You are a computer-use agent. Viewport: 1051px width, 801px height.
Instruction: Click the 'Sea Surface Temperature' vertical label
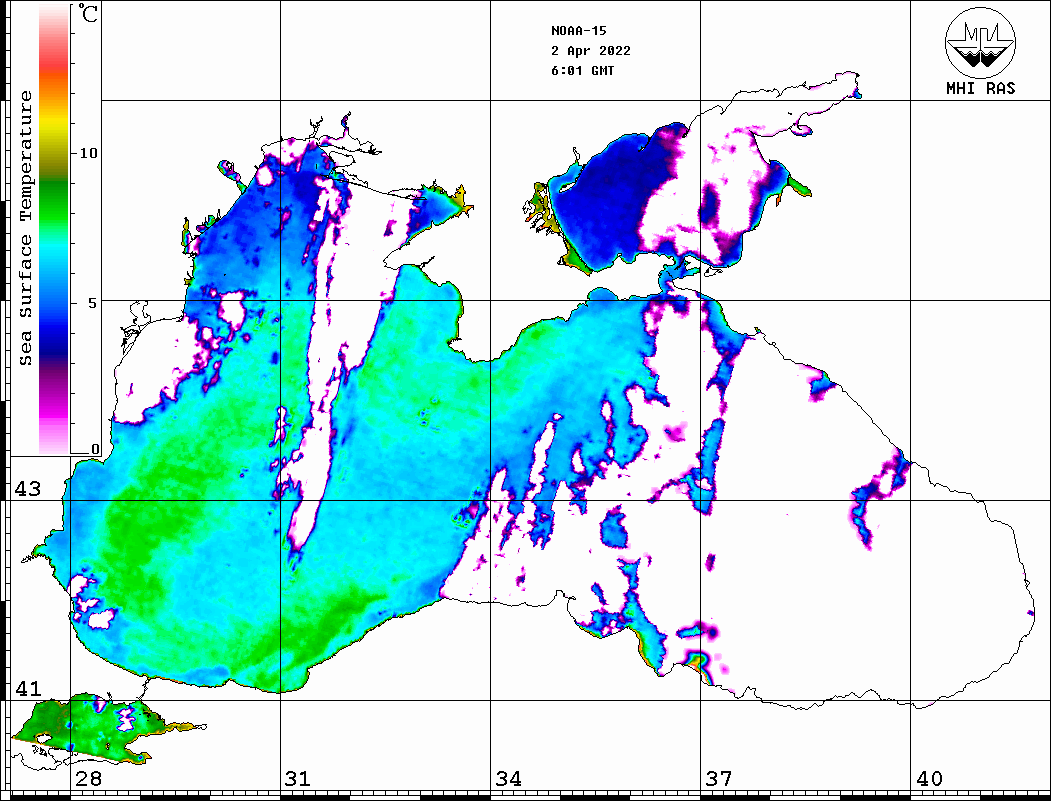click(26, 229)
